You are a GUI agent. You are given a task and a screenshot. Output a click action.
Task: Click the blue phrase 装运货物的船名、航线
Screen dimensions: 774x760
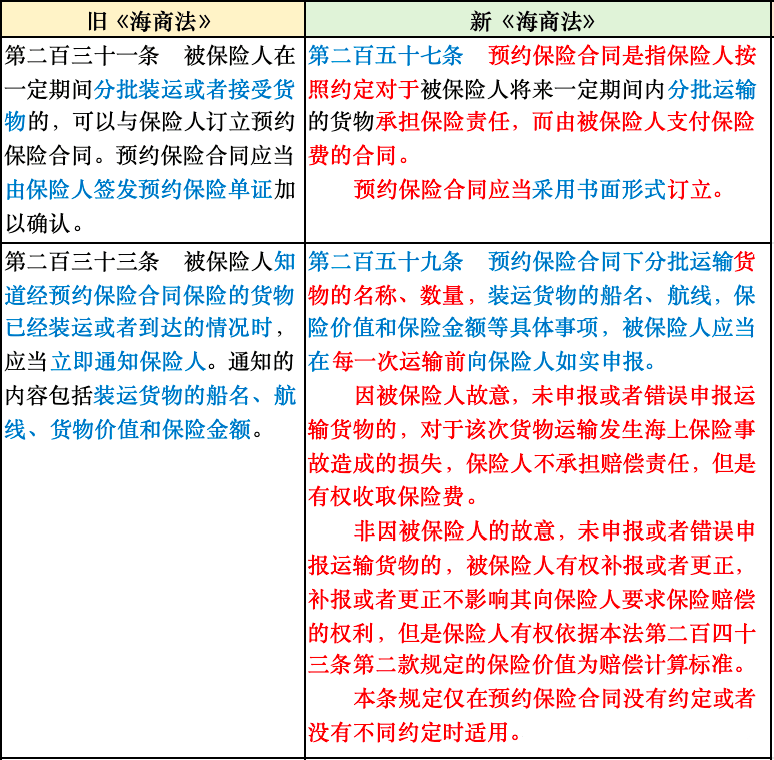(x=195, y=395)
